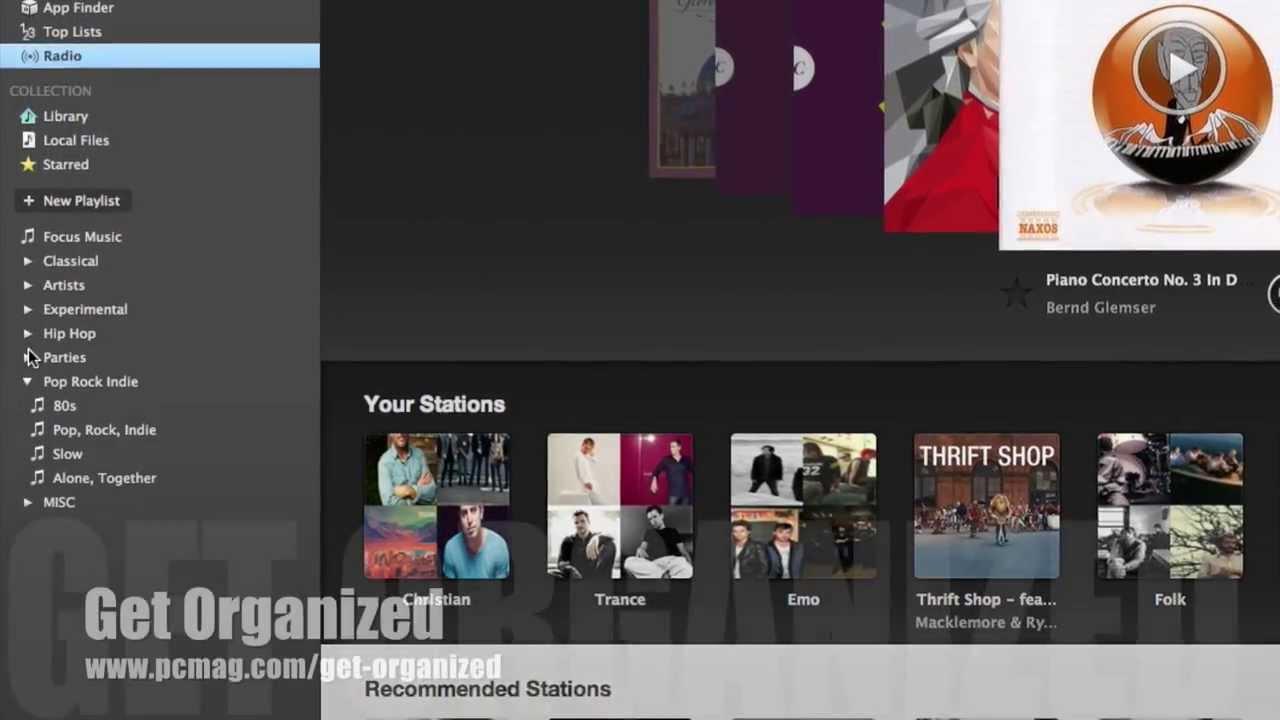
Task: Open the Pop, Rock, Indie playlist
Action: [104, 430]
